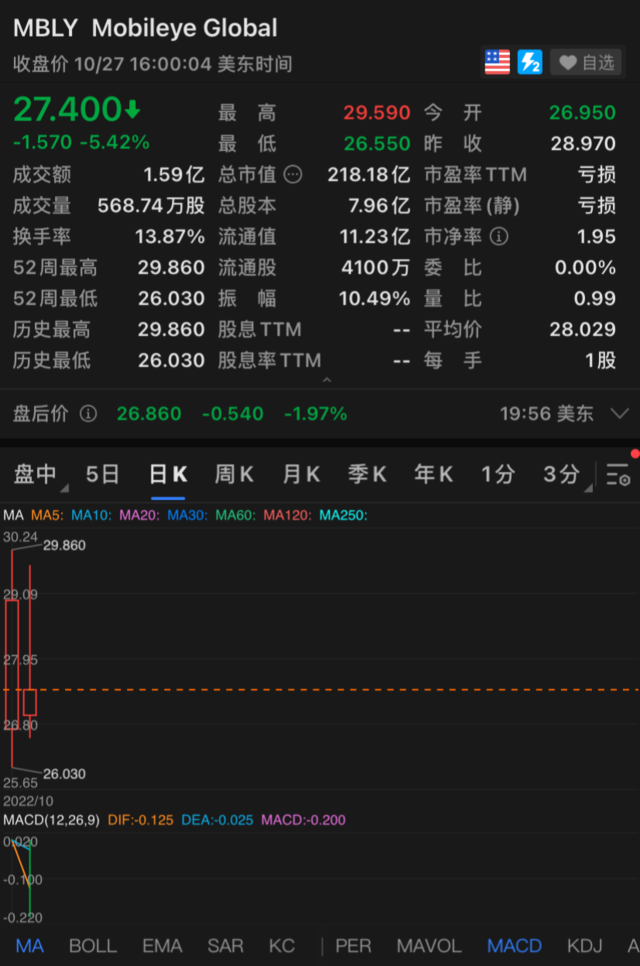Tap the current price 27.400

point(68,110)
